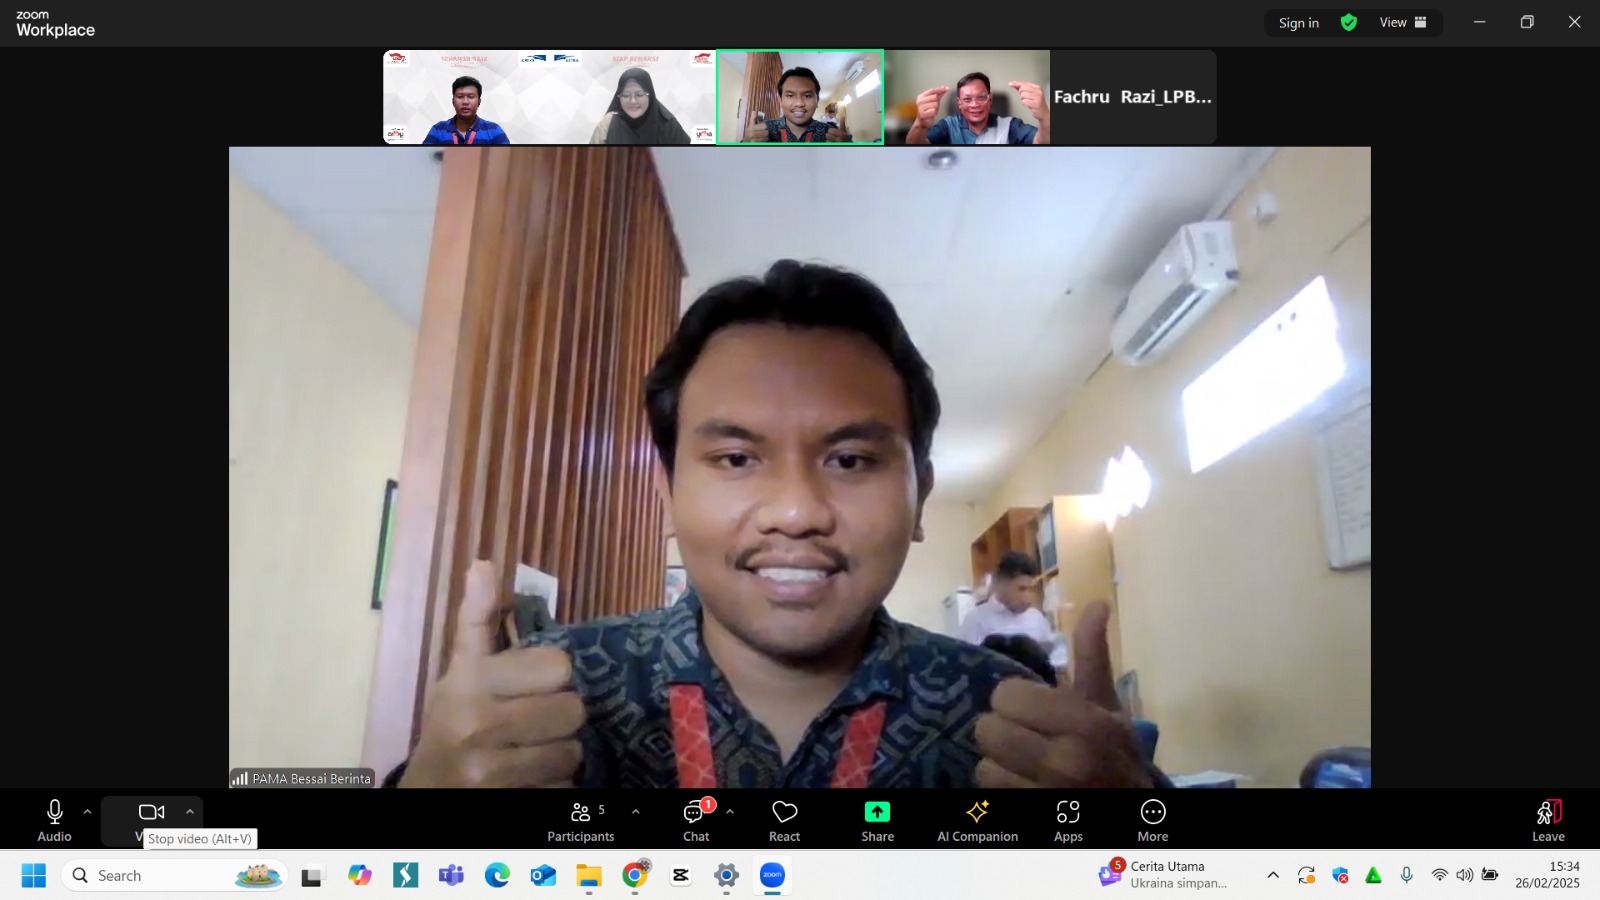Expand the chevron next to Chat
1600x900 pixels.
pyautogui.click(x=730, y=812)
